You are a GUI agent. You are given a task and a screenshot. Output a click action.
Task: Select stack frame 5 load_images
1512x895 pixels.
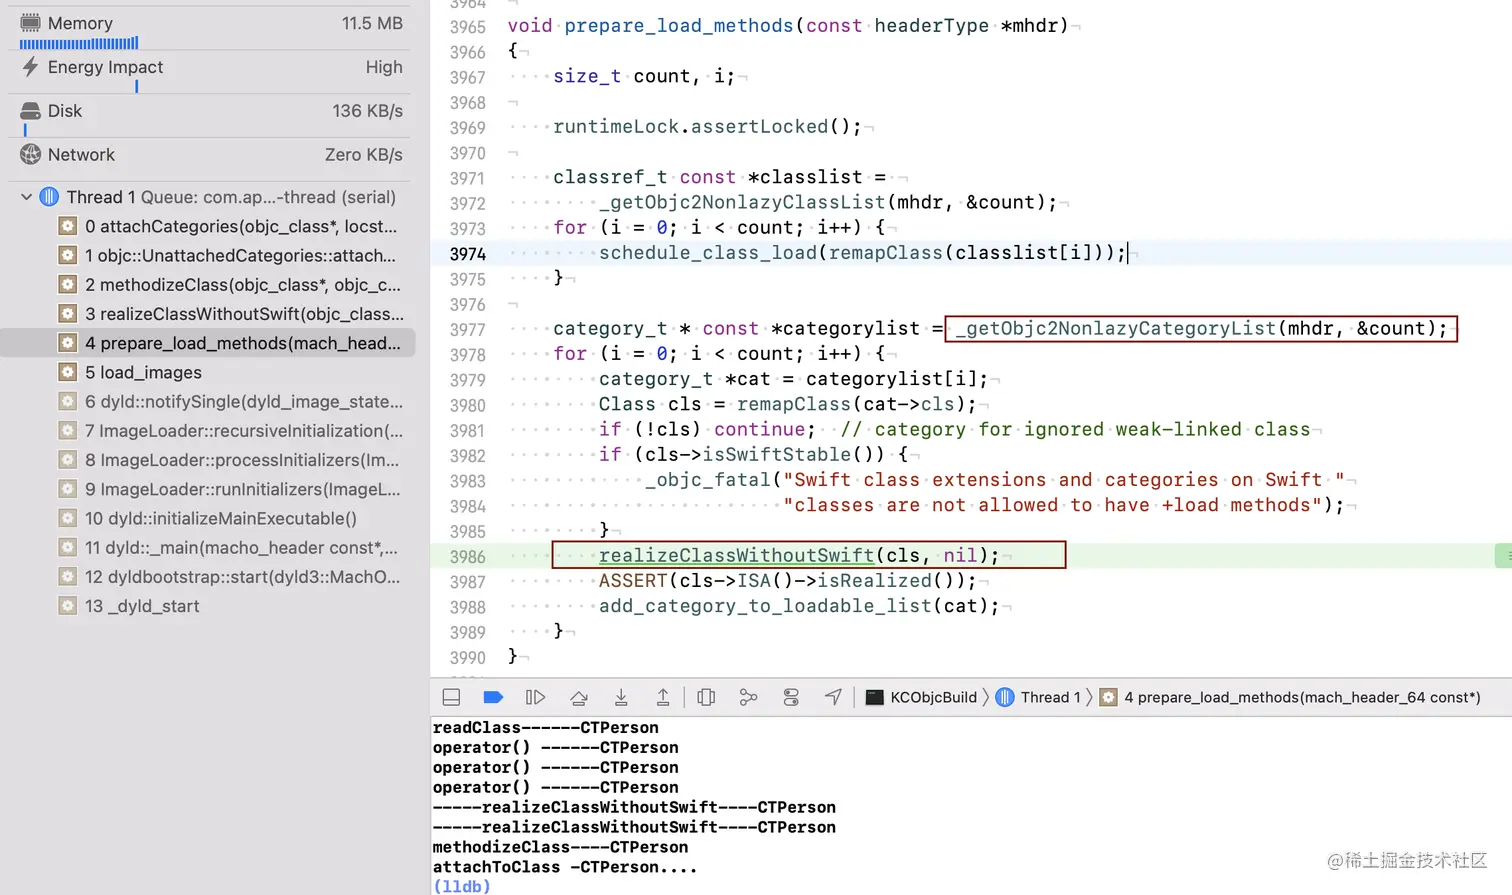click(208, 372)
